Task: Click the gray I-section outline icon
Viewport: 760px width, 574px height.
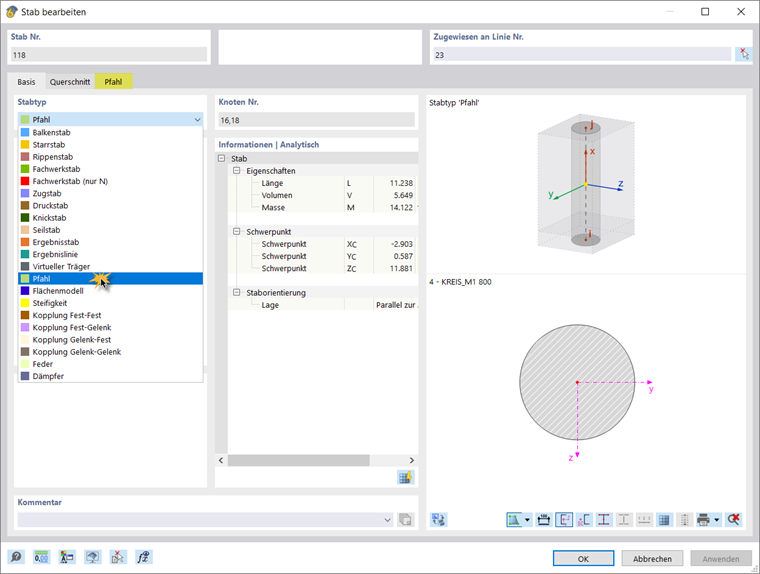Action: pos(624,520)
